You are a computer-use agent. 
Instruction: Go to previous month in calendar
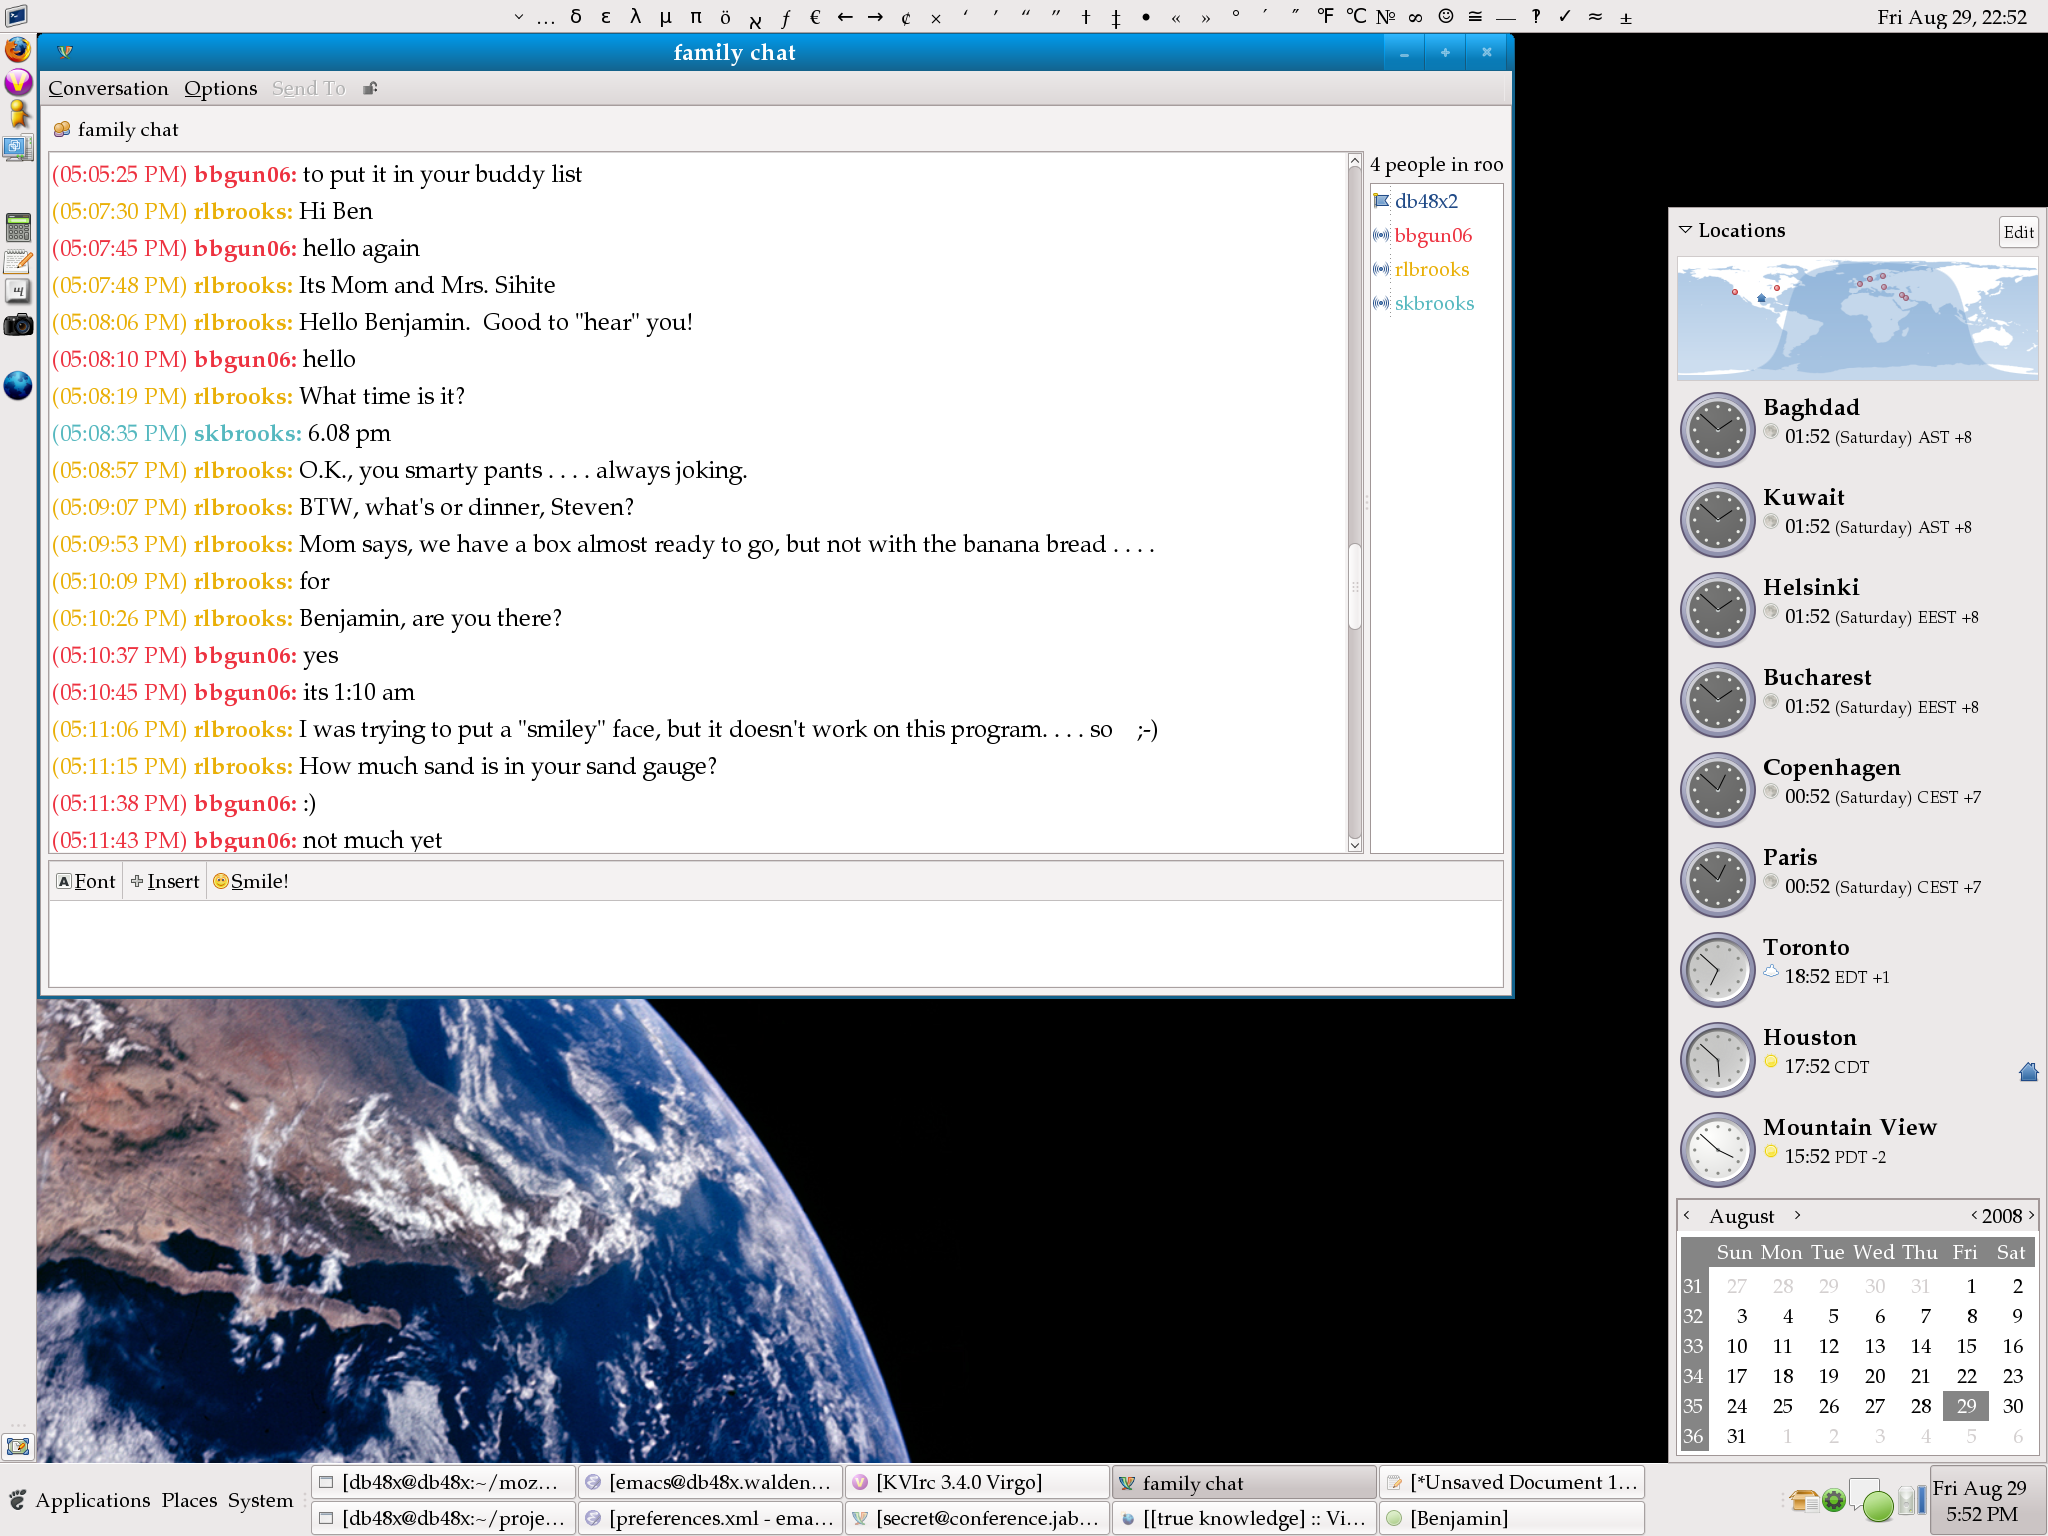coord(1687,1215)
